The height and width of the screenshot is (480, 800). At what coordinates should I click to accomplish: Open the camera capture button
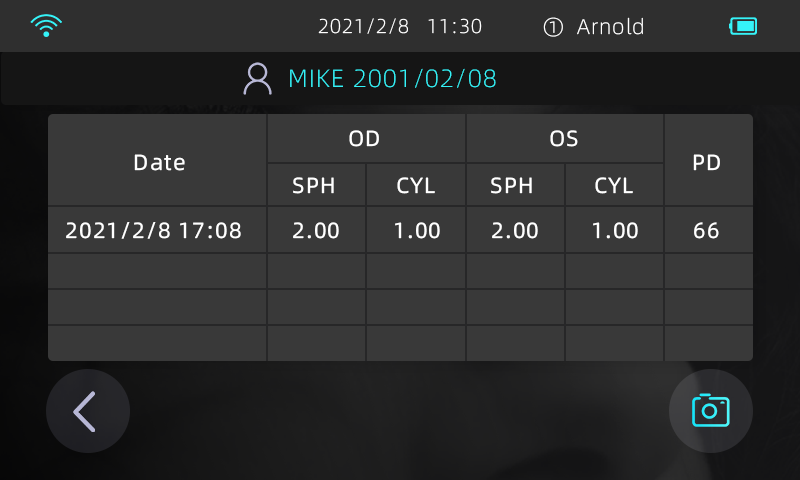pyautogui.click(x=710, y=411)
